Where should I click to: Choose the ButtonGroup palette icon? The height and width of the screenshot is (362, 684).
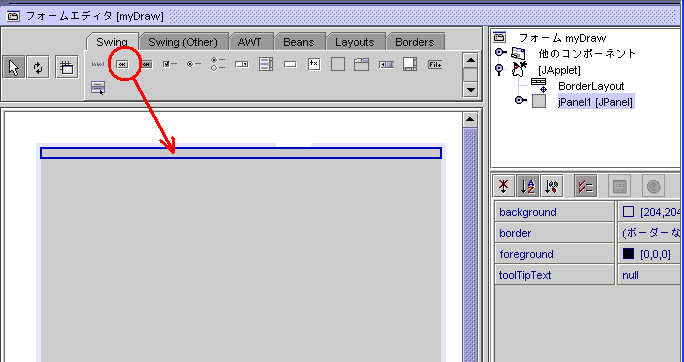pos(218,64)
